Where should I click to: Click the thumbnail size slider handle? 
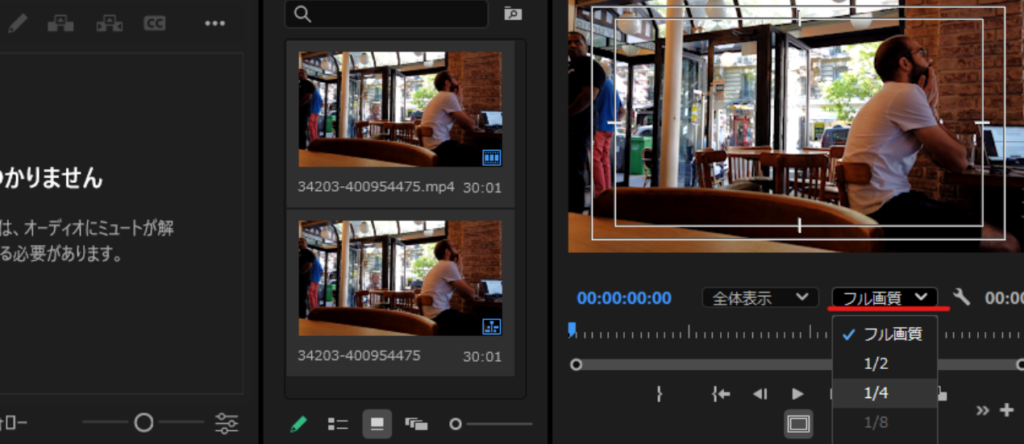[456, 423]
